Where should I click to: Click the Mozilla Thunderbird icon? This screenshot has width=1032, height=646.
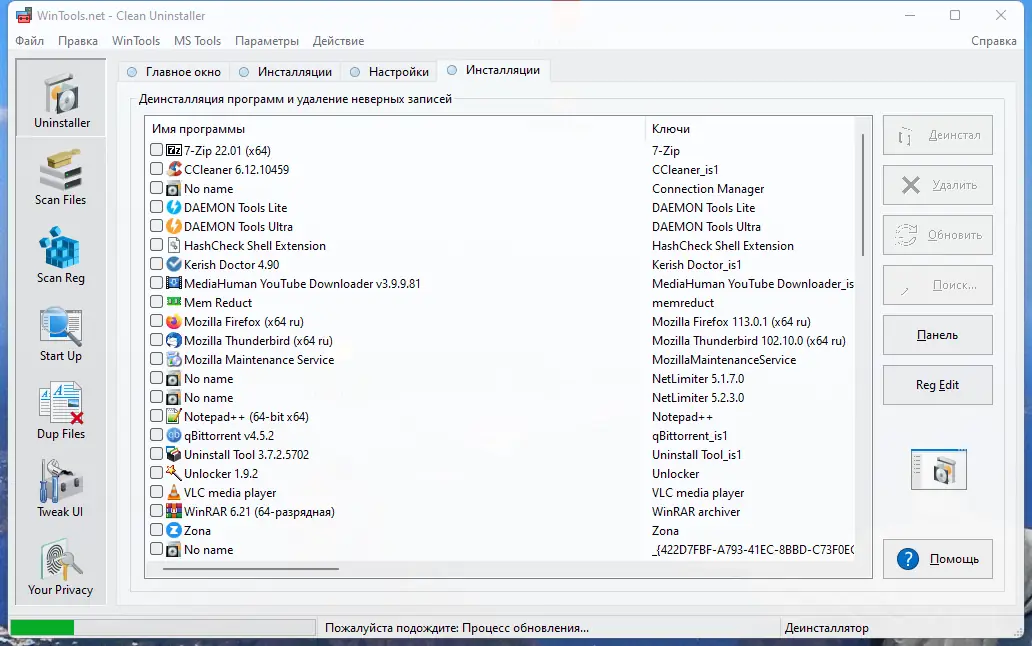click(174, 341)
